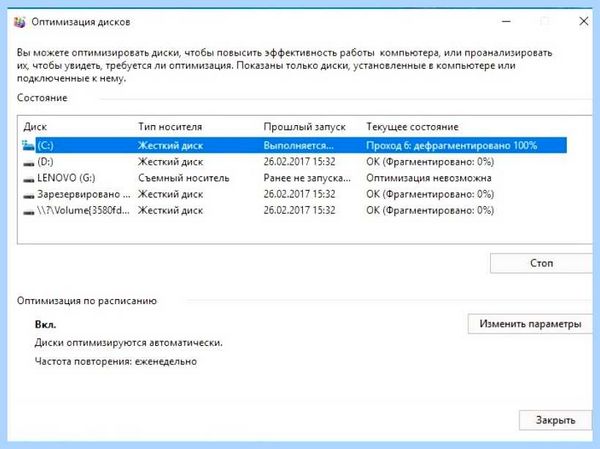This screenshot has height=449, width=600.
Task: Click Частота повторения: еженедельно text
Action: tap(116, 361)
